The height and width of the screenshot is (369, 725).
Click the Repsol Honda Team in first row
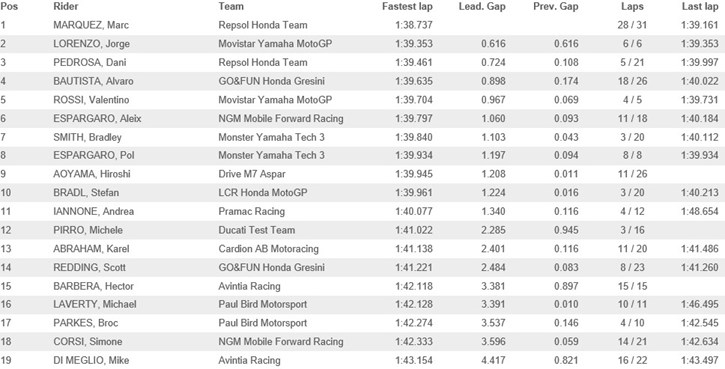coord(263,25)
